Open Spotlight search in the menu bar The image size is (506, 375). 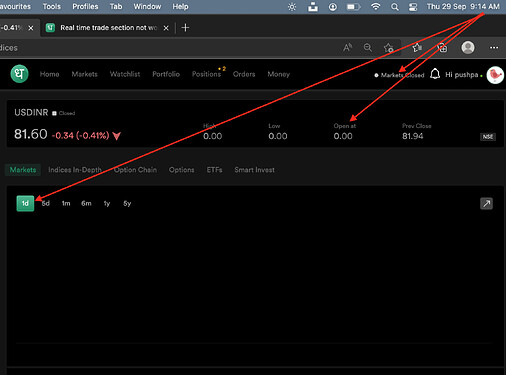[x=395, y=7]
